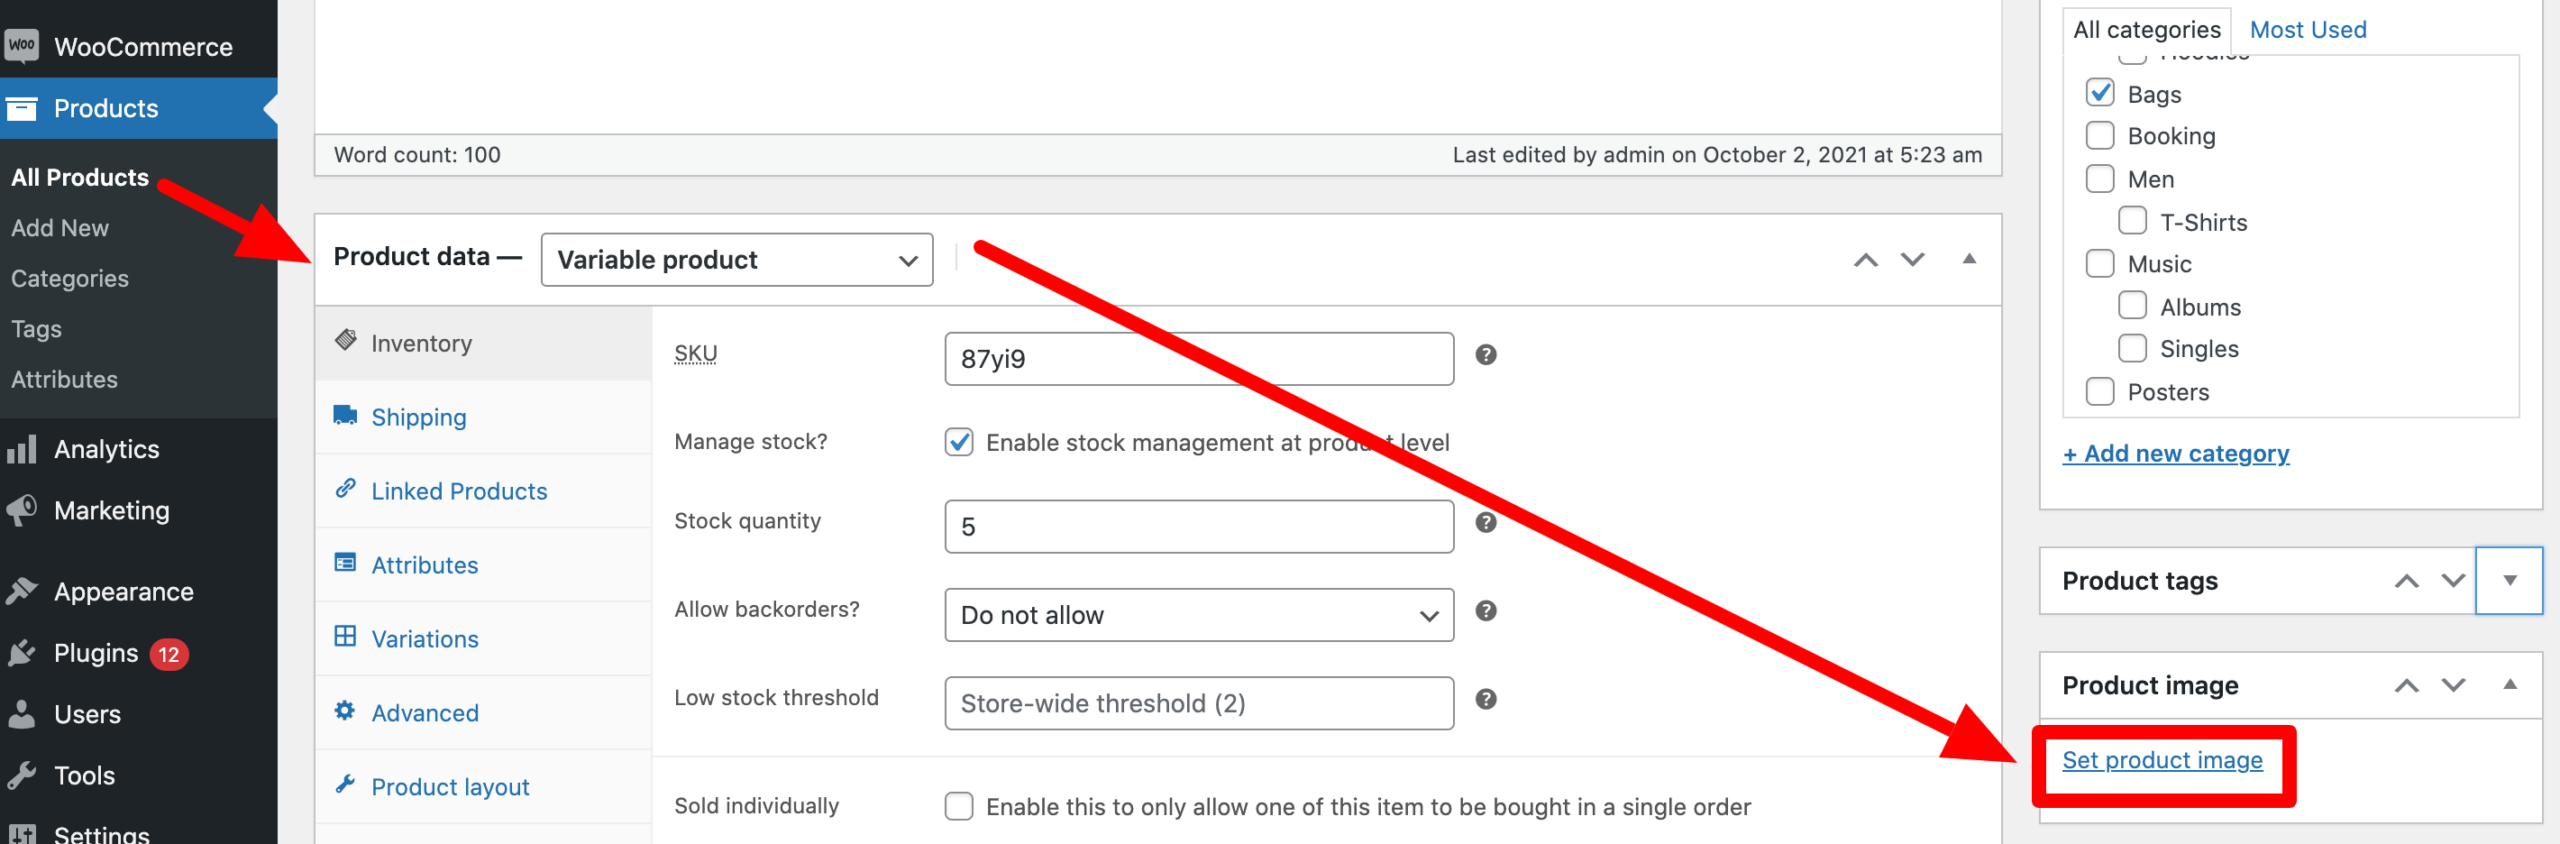
Task: Open the Allow backorders dropdown
Action: [1198, 615]
